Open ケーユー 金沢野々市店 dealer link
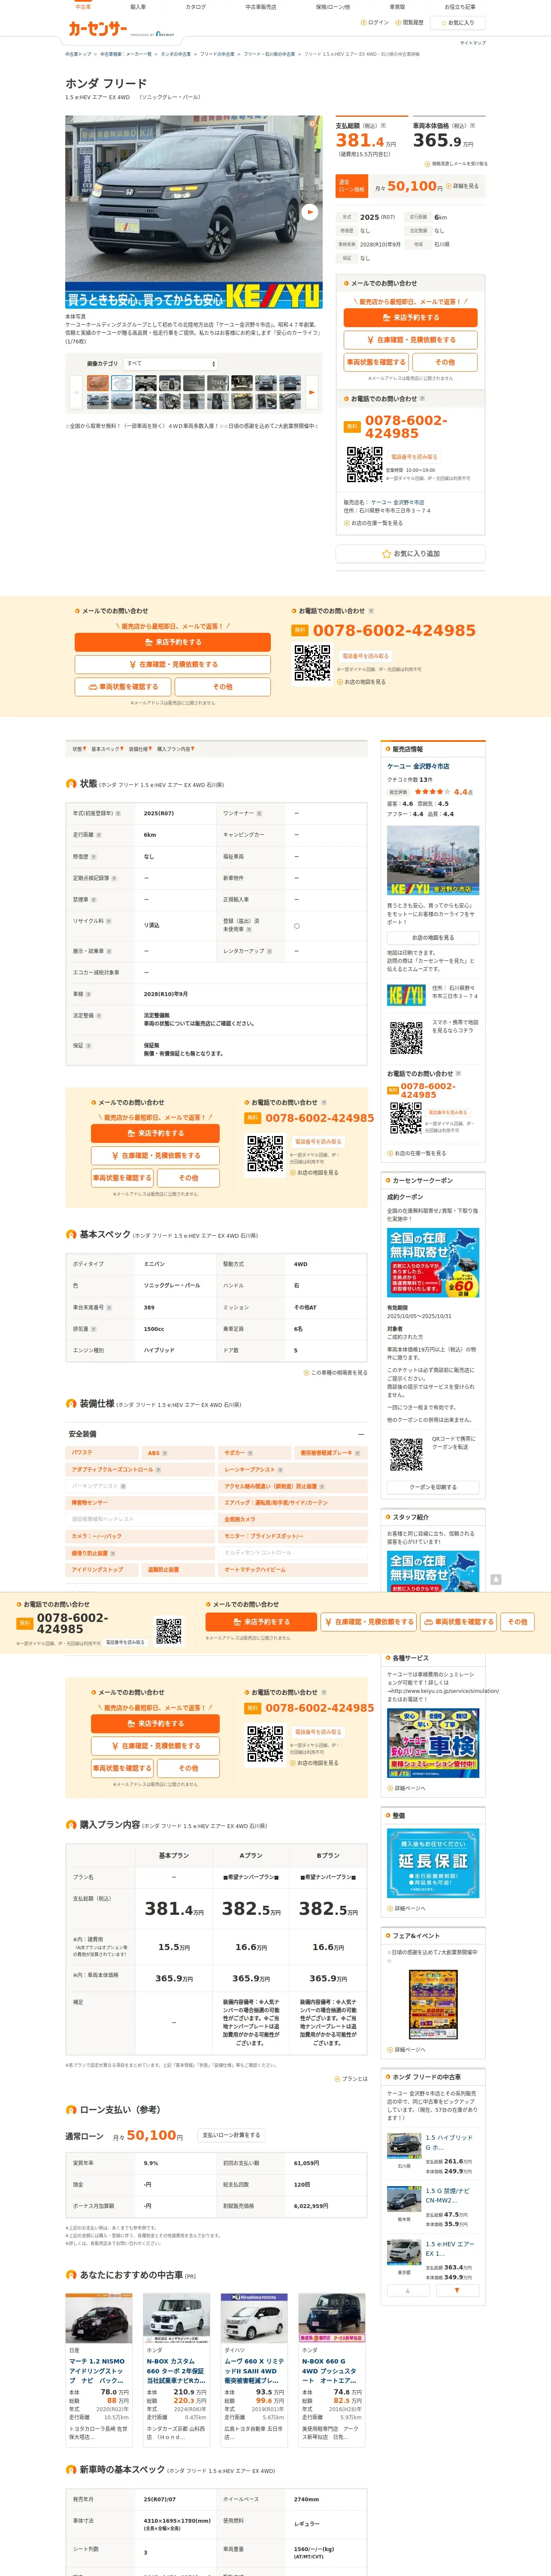 pyautogui.click(x=418, y=766)
